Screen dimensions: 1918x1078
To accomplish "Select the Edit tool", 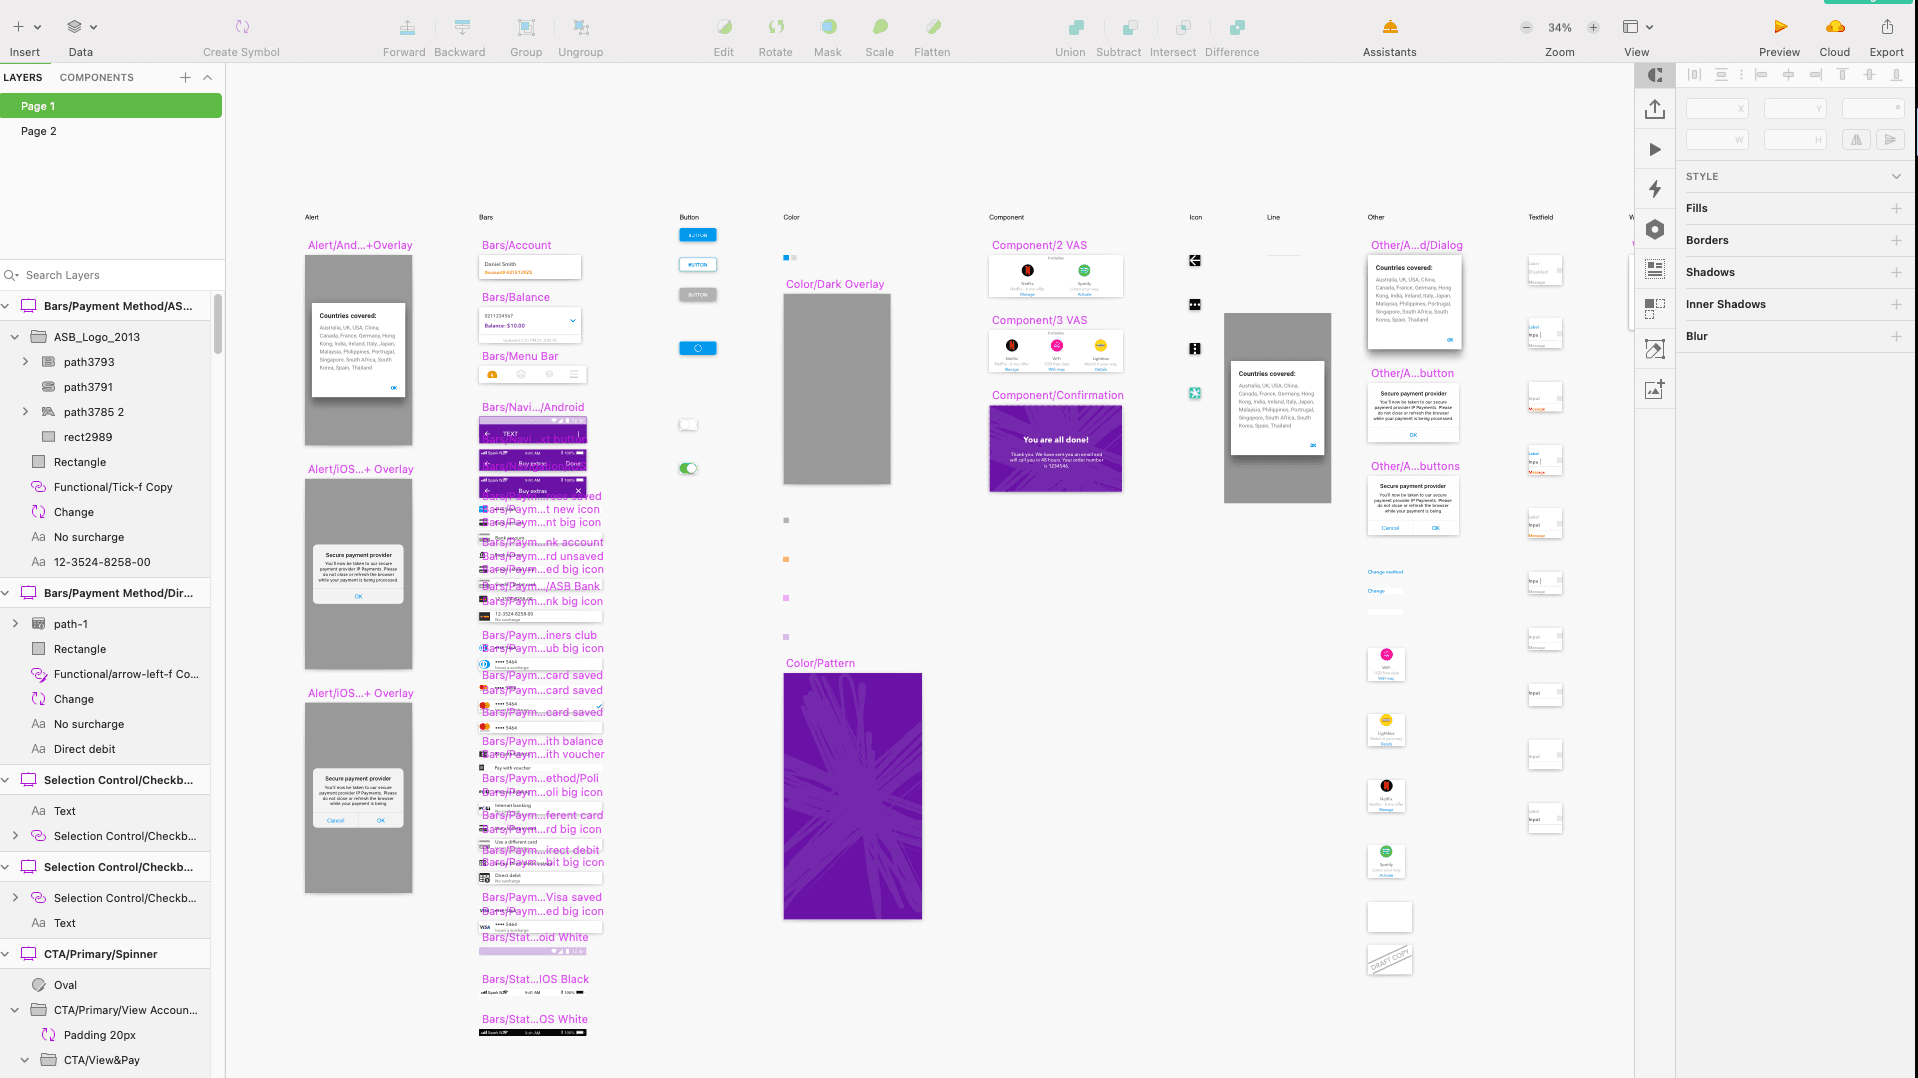I will (x=724, y=37).
